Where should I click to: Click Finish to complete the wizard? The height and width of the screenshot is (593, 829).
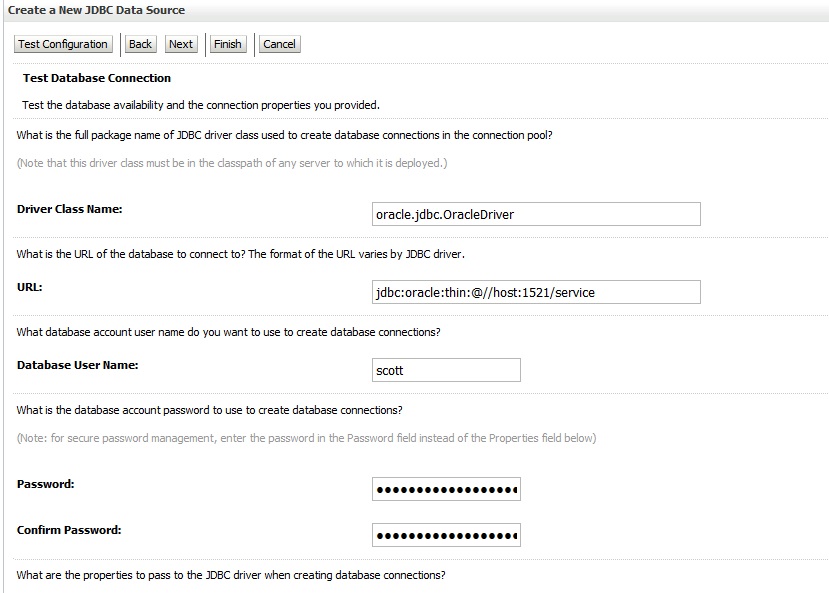[228, 44]
